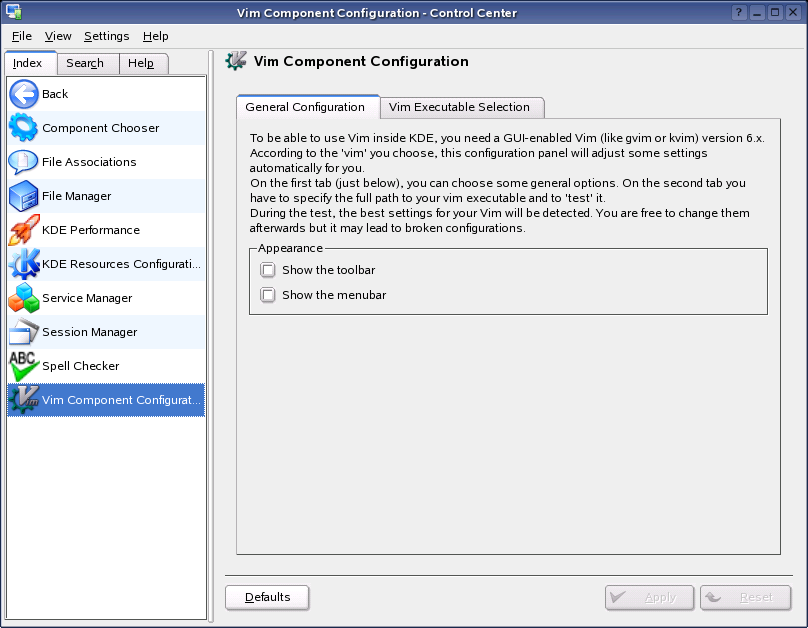
Task: Click the File Manager cabinet icon
Action: pyautogui.click(x=24, y=196)
